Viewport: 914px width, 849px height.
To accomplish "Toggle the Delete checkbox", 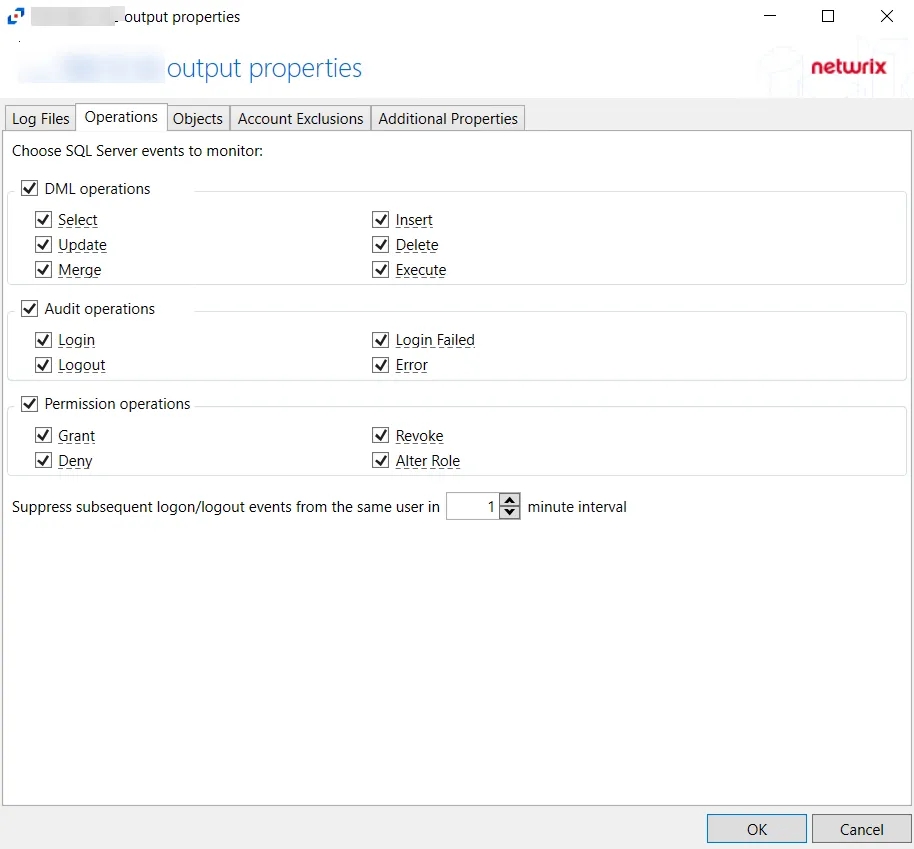I will [x=381, y=244].
